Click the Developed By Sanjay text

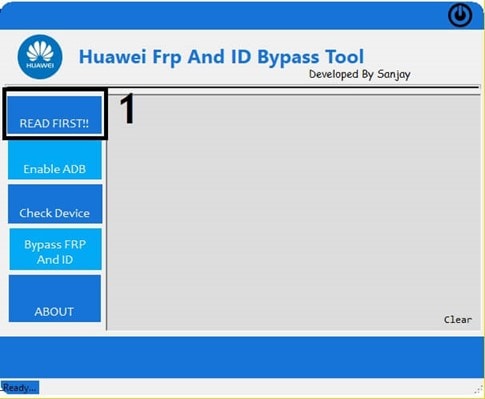tap(360, 74)
